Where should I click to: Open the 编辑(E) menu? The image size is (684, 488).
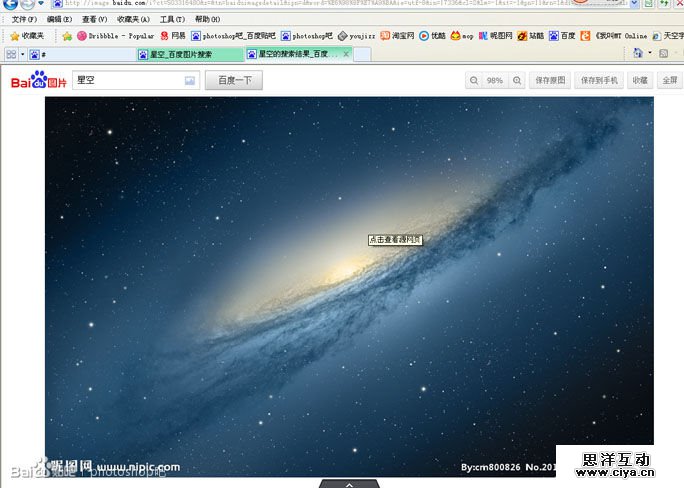point(59,19)
